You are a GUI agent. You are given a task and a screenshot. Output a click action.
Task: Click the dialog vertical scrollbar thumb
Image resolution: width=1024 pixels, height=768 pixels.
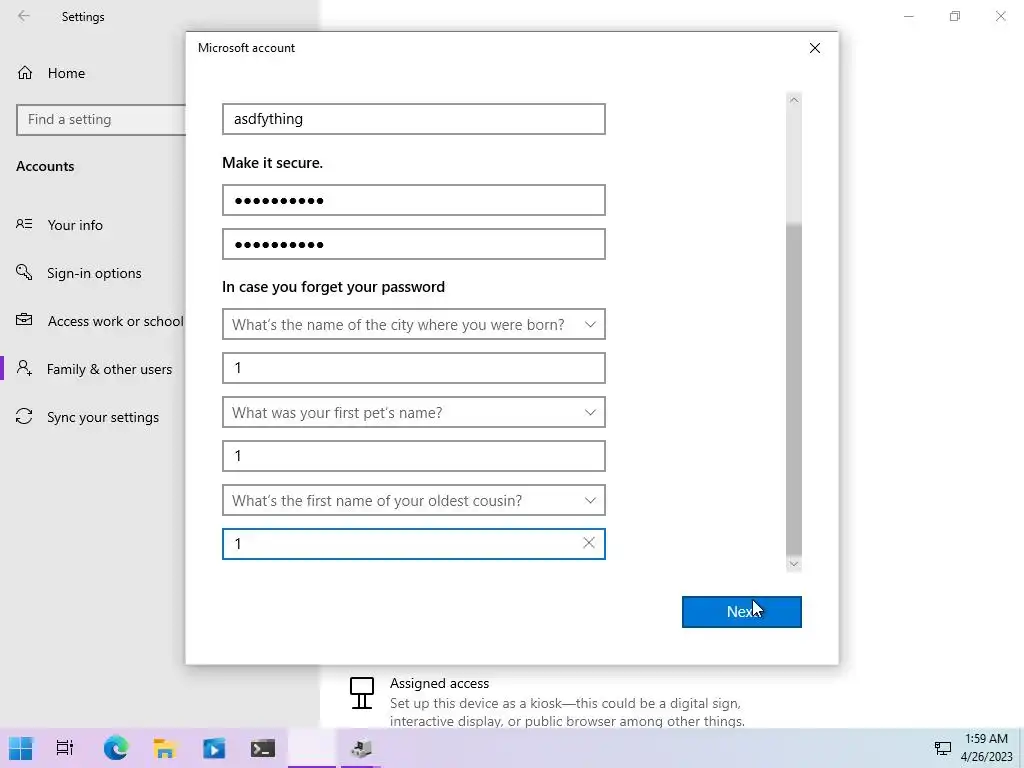tap(793, 389)
